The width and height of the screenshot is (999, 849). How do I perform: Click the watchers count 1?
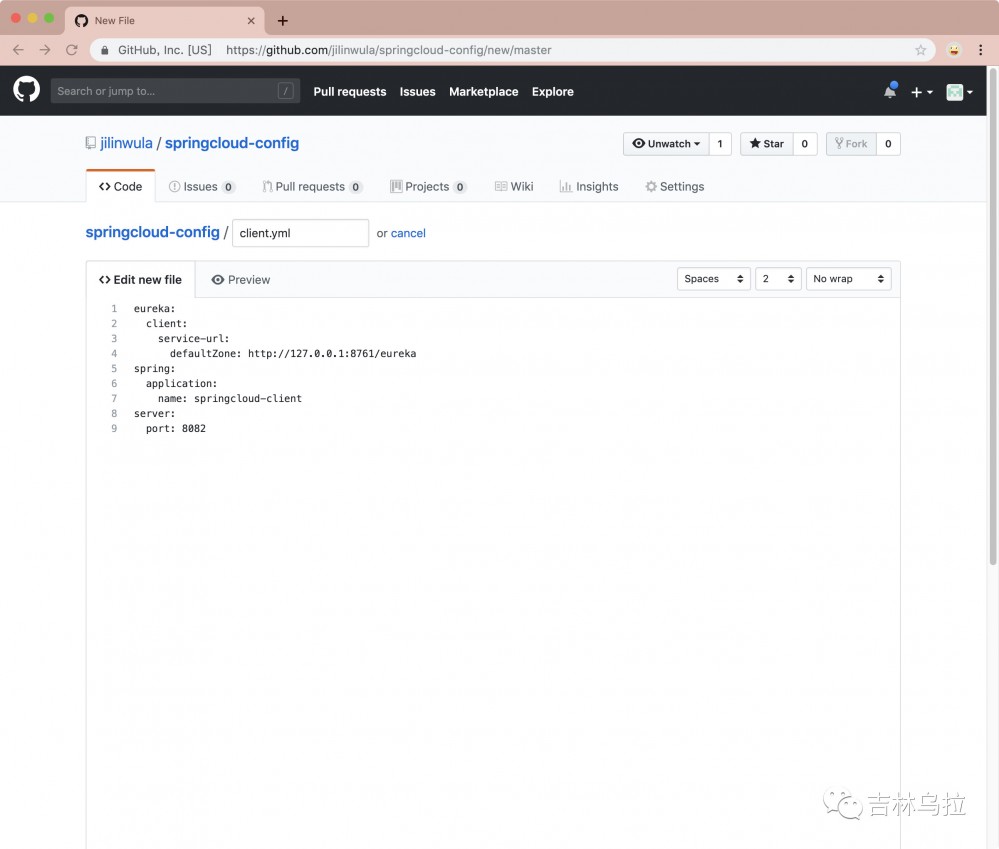pos(720,144)
